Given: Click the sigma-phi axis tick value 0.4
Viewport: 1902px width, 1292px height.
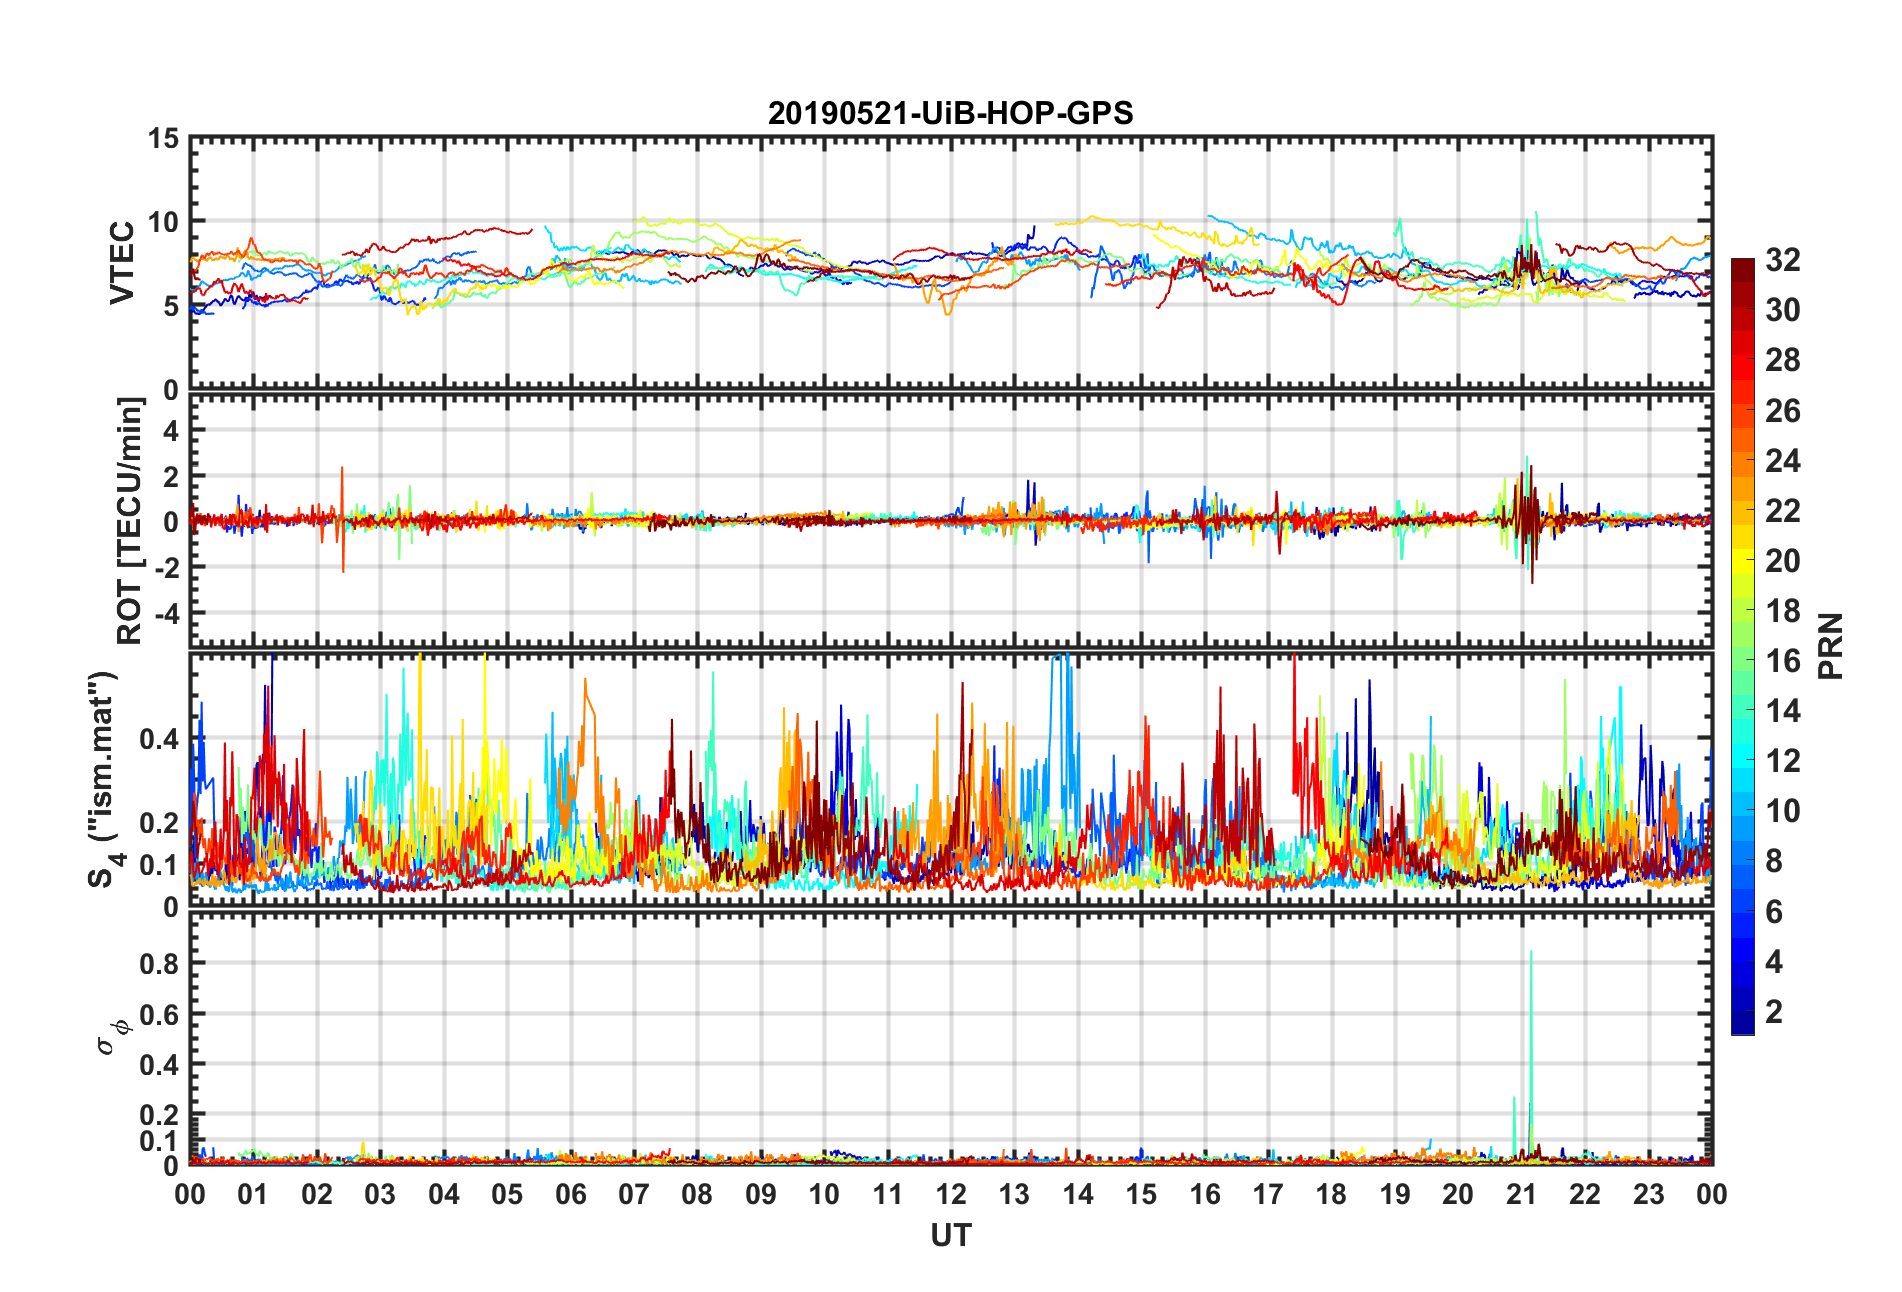Looking at the screenshot, I should point(160,1065).
